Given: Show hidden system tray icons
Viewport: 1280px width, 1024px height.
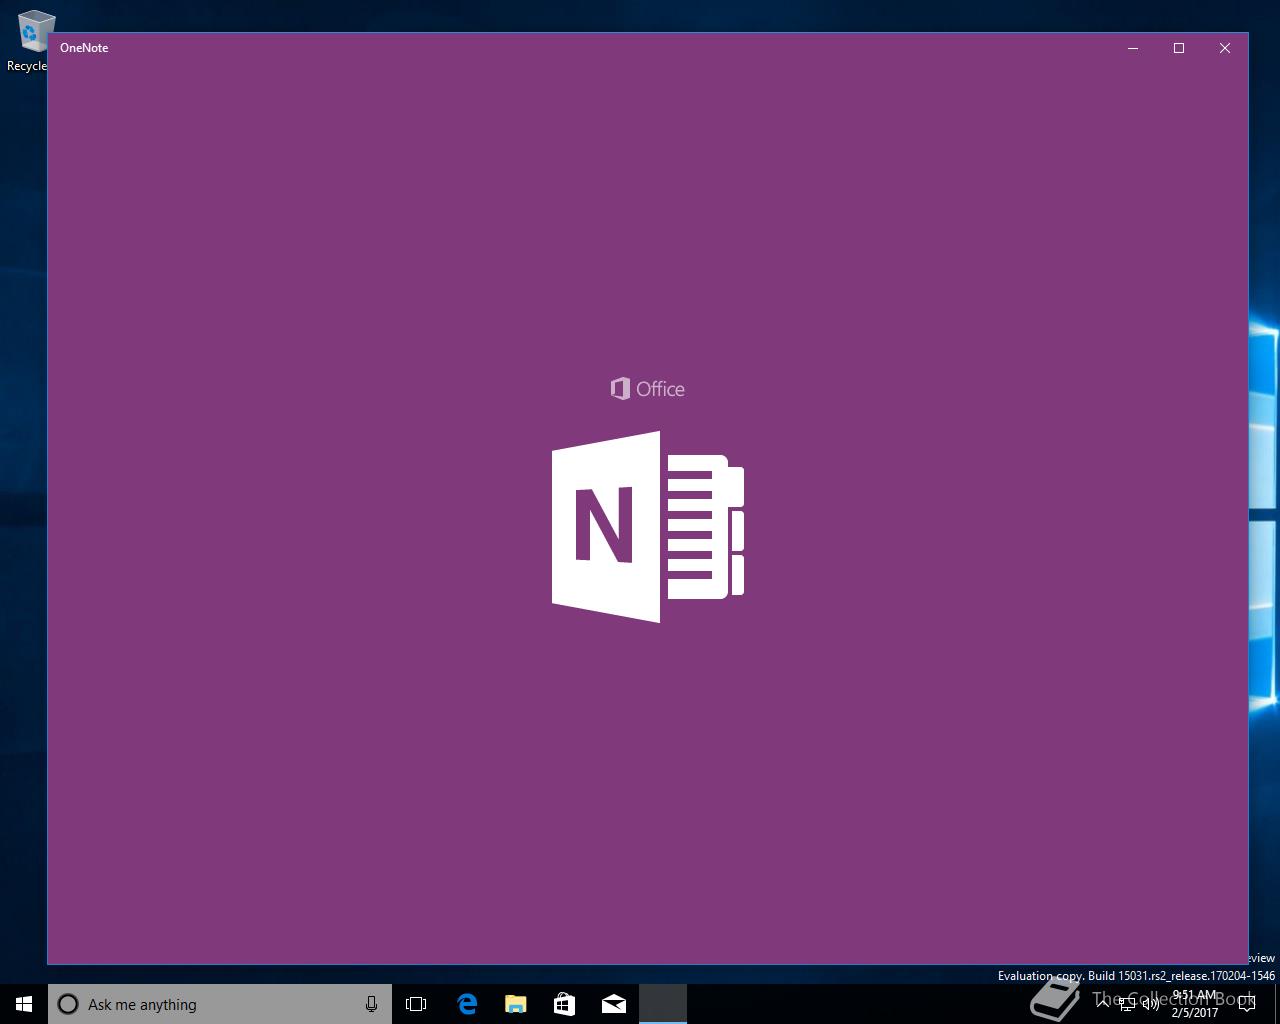Looking at the screenshot, I should (x=1103, y=1004).
